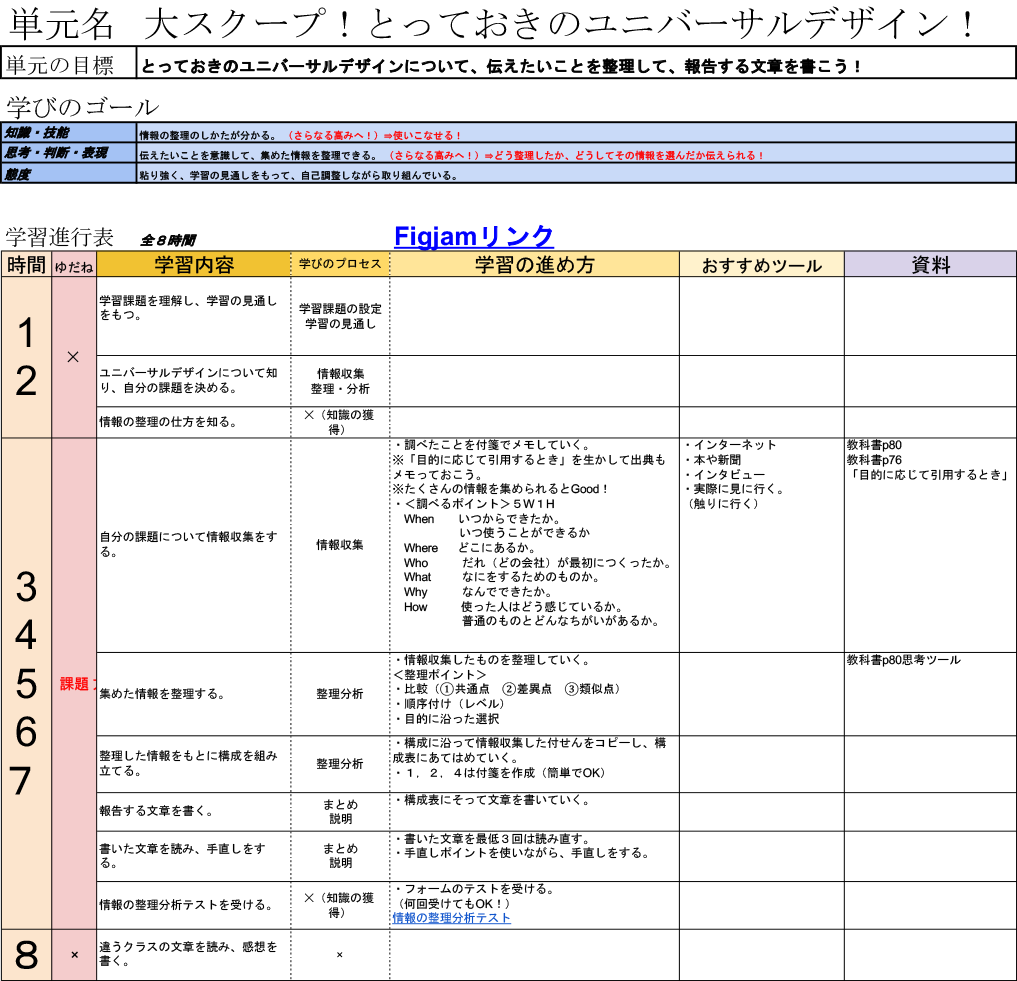This screenshot has width=1017, height=981.
Task: Click the 思考・判断・表現 label cell
Action: pos(68,154)
